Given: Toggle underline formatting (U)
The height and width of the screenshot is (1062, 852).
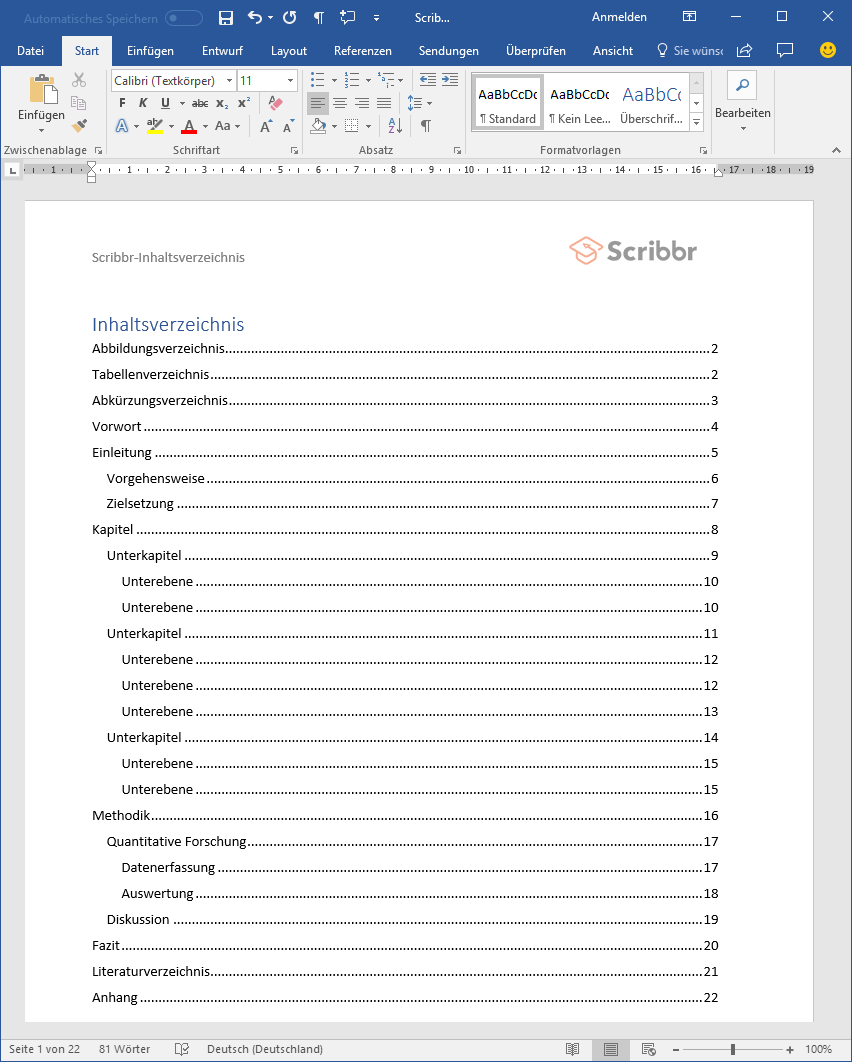Looking at the screenshot, I should pyautogui.click(x=165, y=103).
